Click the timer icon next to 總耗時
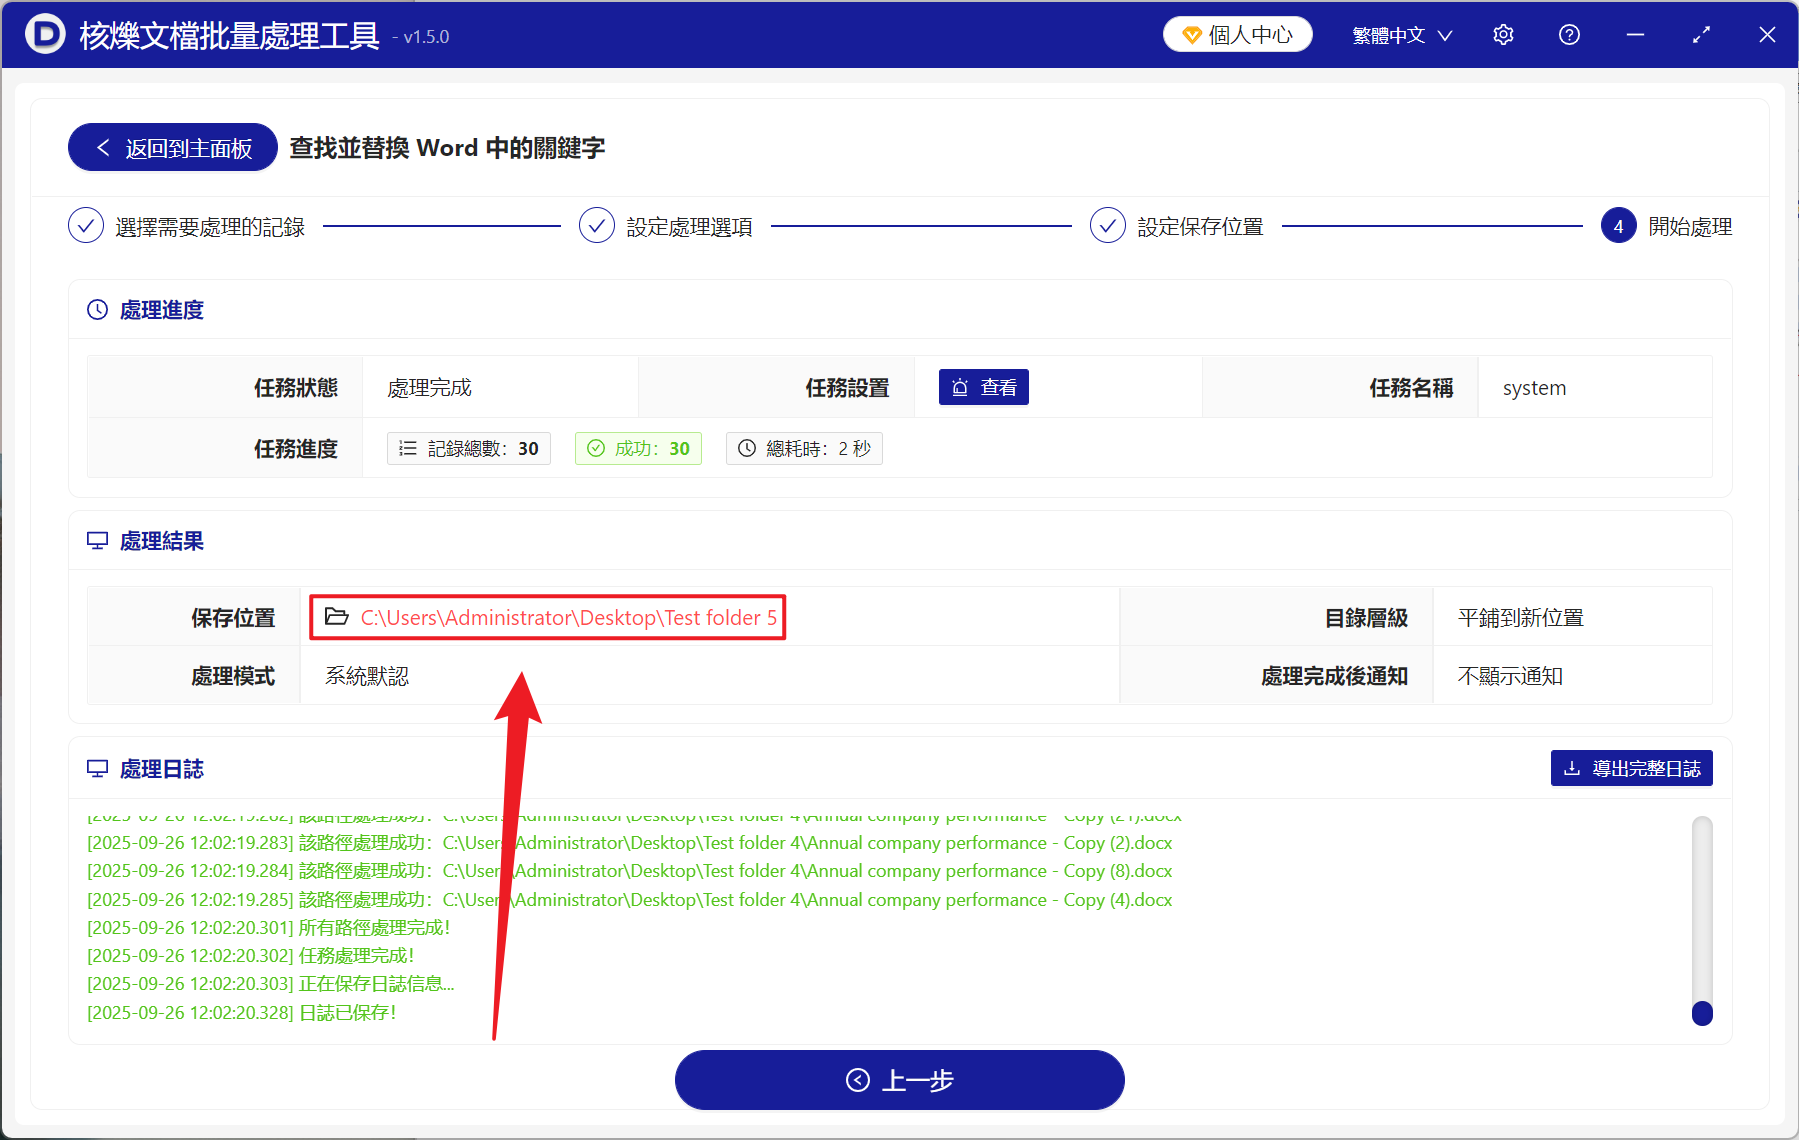Viewport: 1799px width, 1140px height. coord(746,448)
